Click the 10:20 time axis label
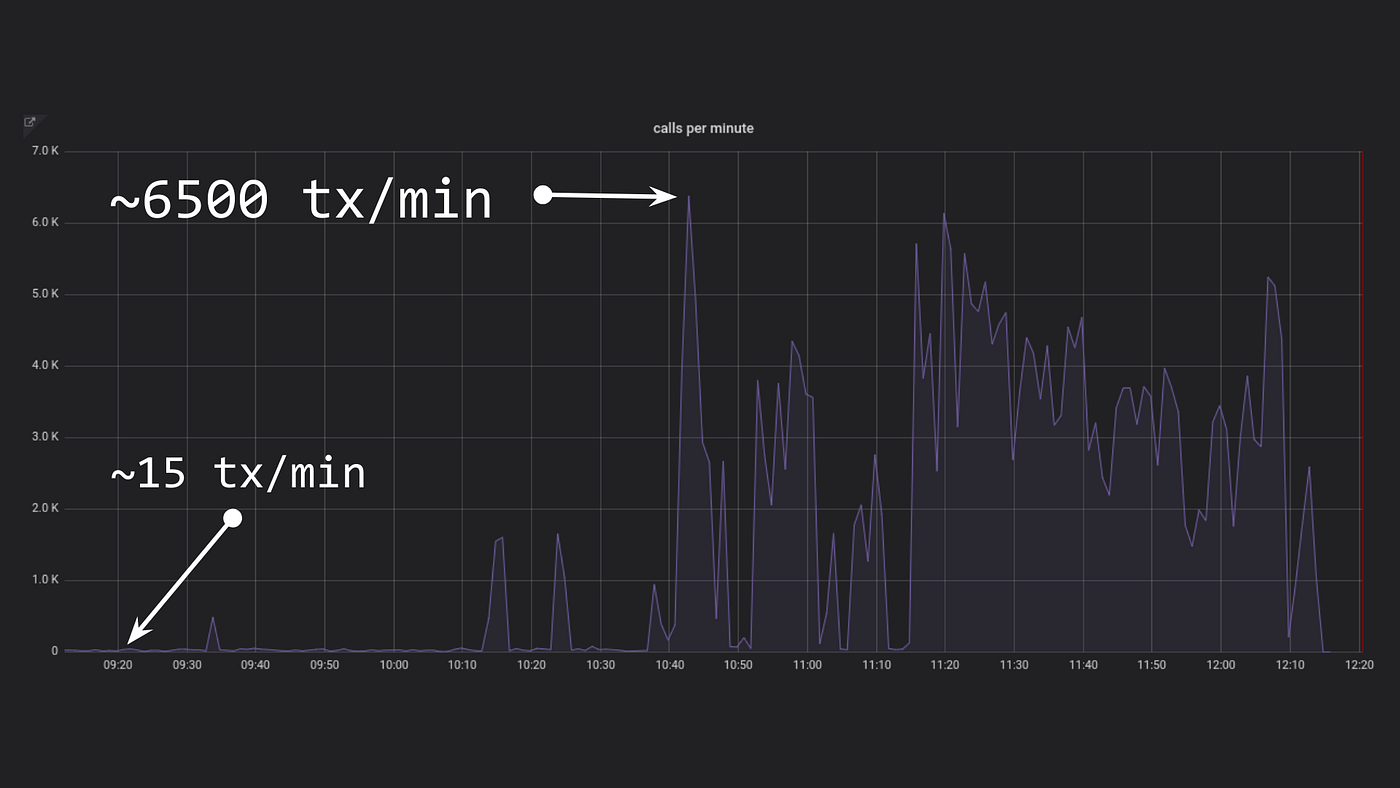 tap(532, 665)
